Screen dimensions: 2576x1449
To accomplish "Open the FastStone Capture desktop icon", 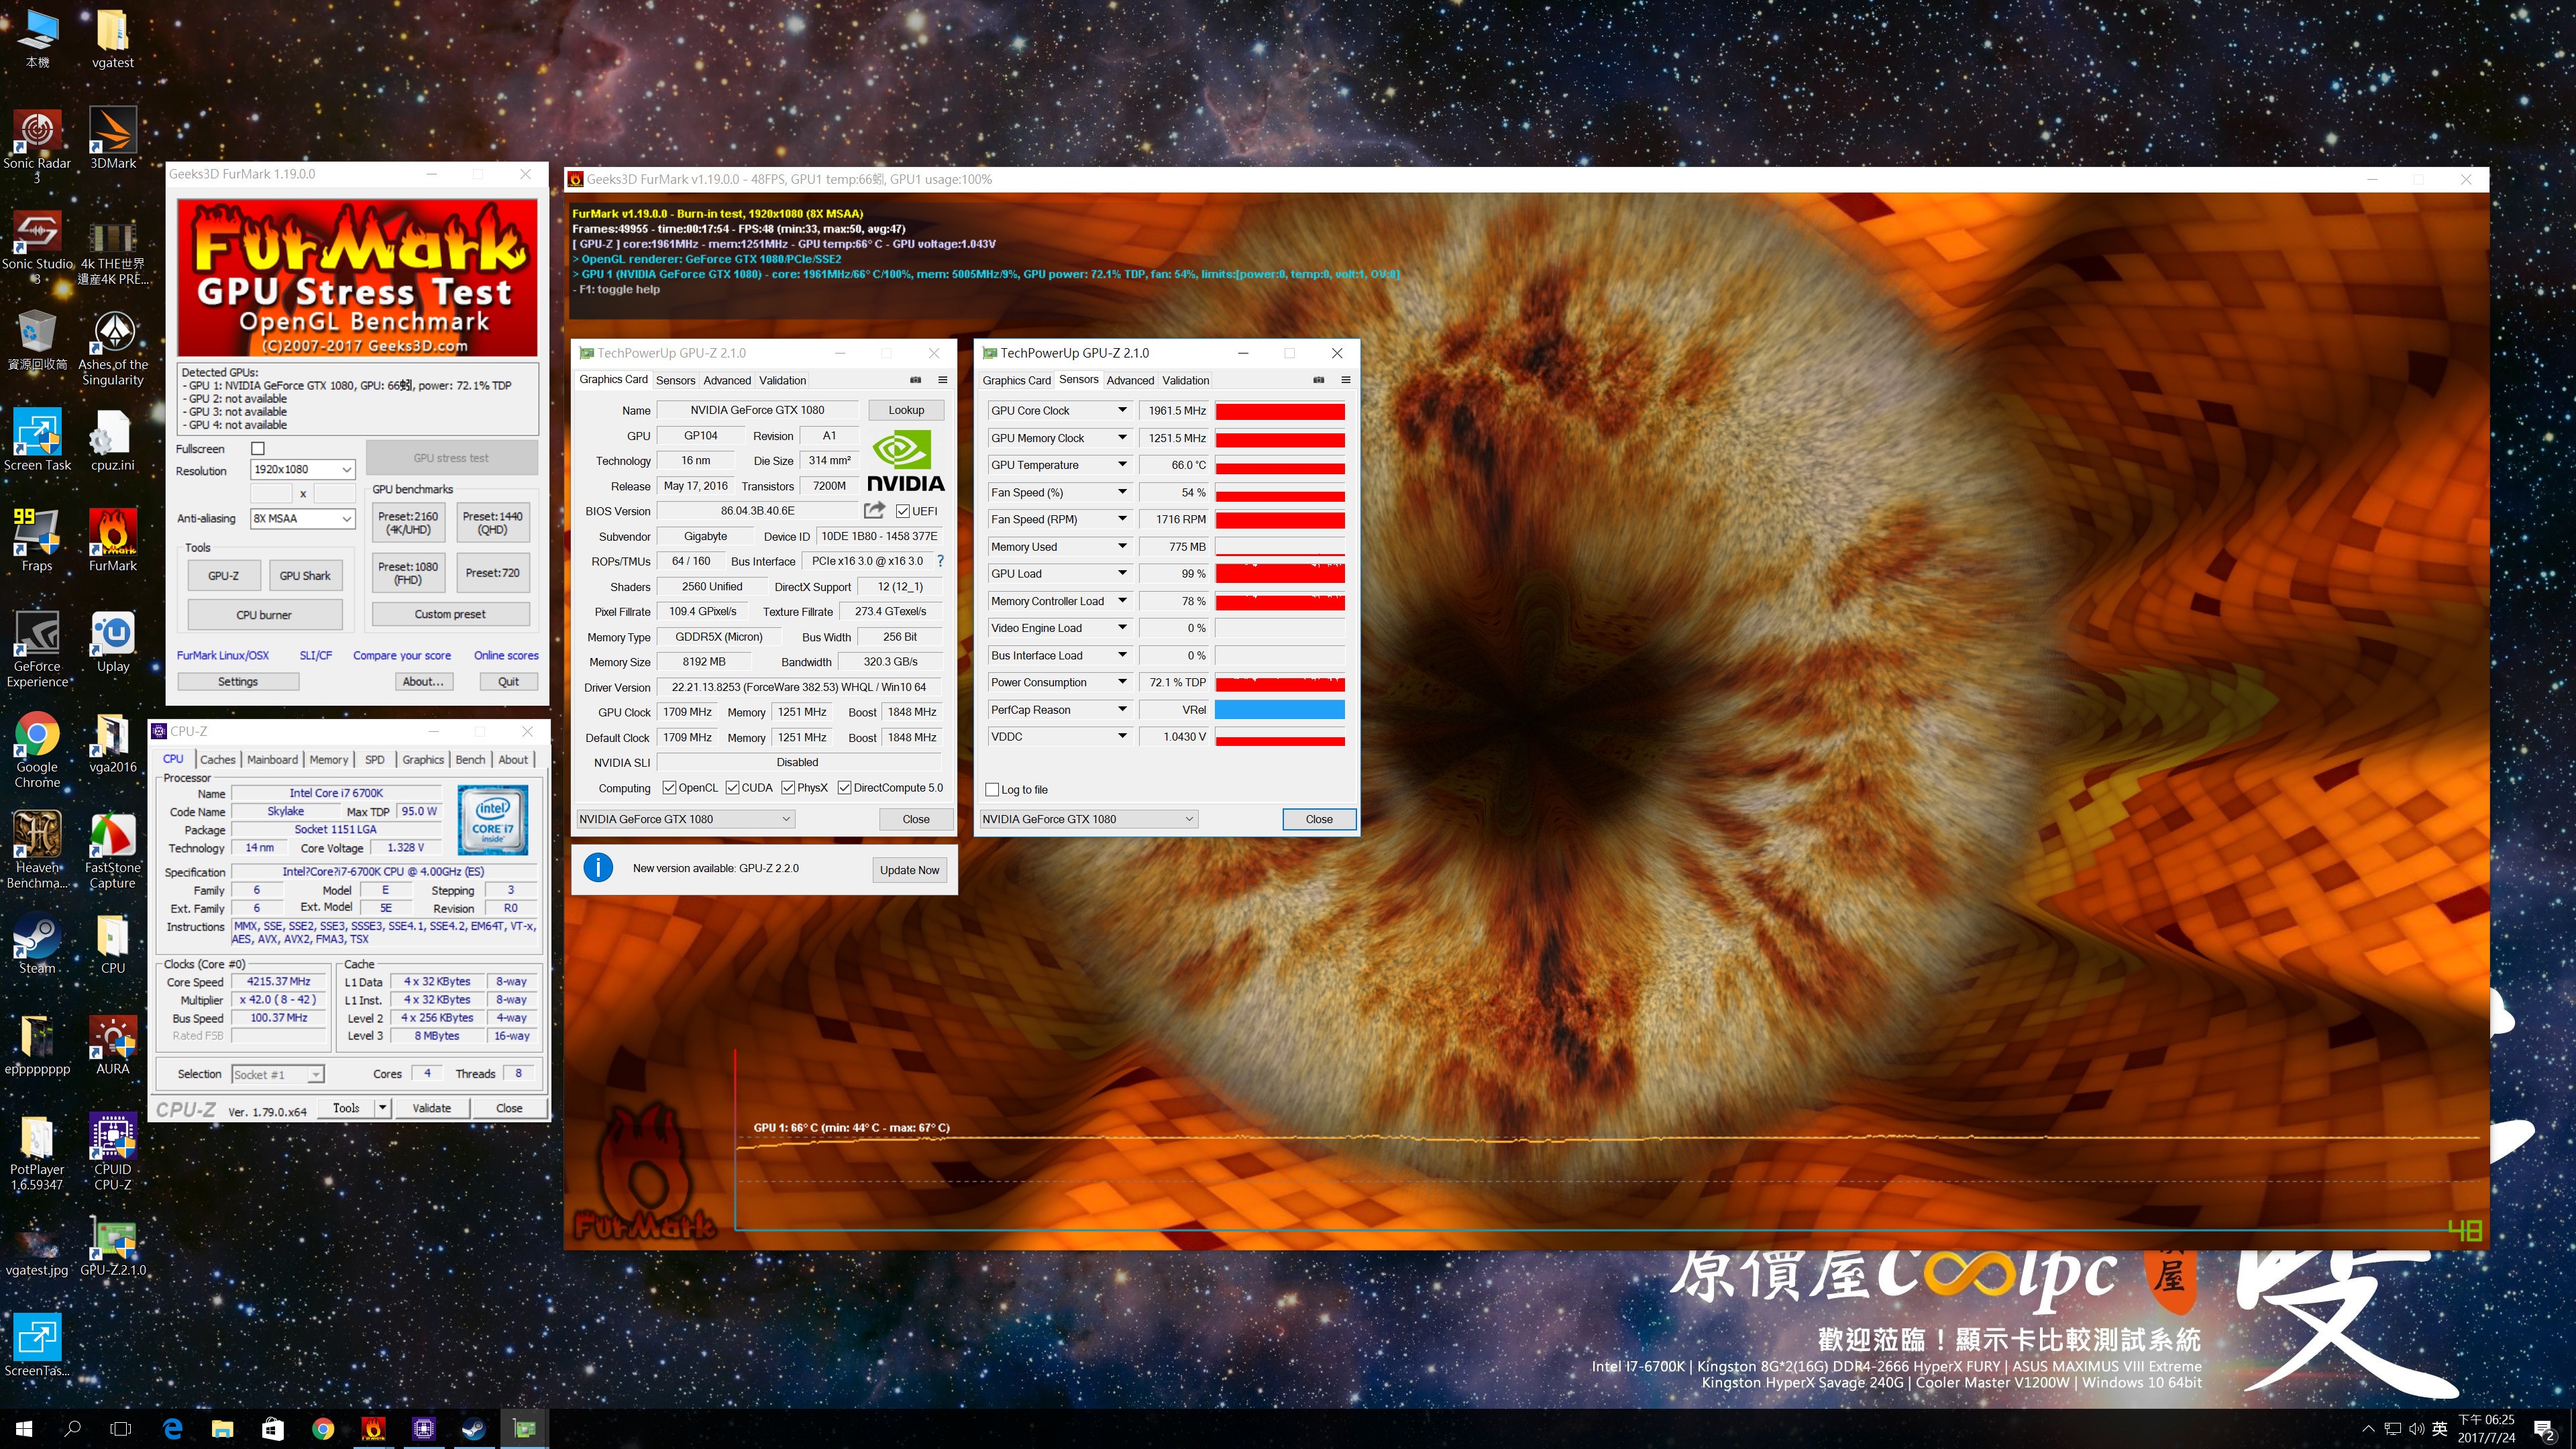I will coord(113,850).
